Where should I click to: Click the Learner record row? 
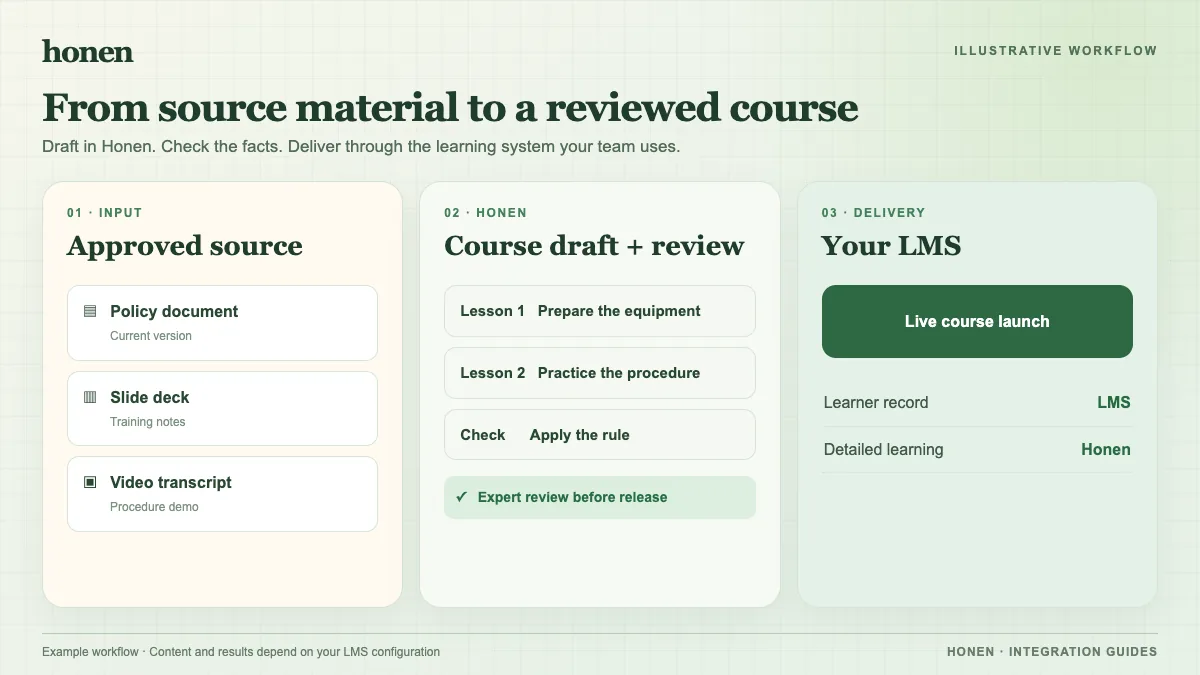(977, 403)
